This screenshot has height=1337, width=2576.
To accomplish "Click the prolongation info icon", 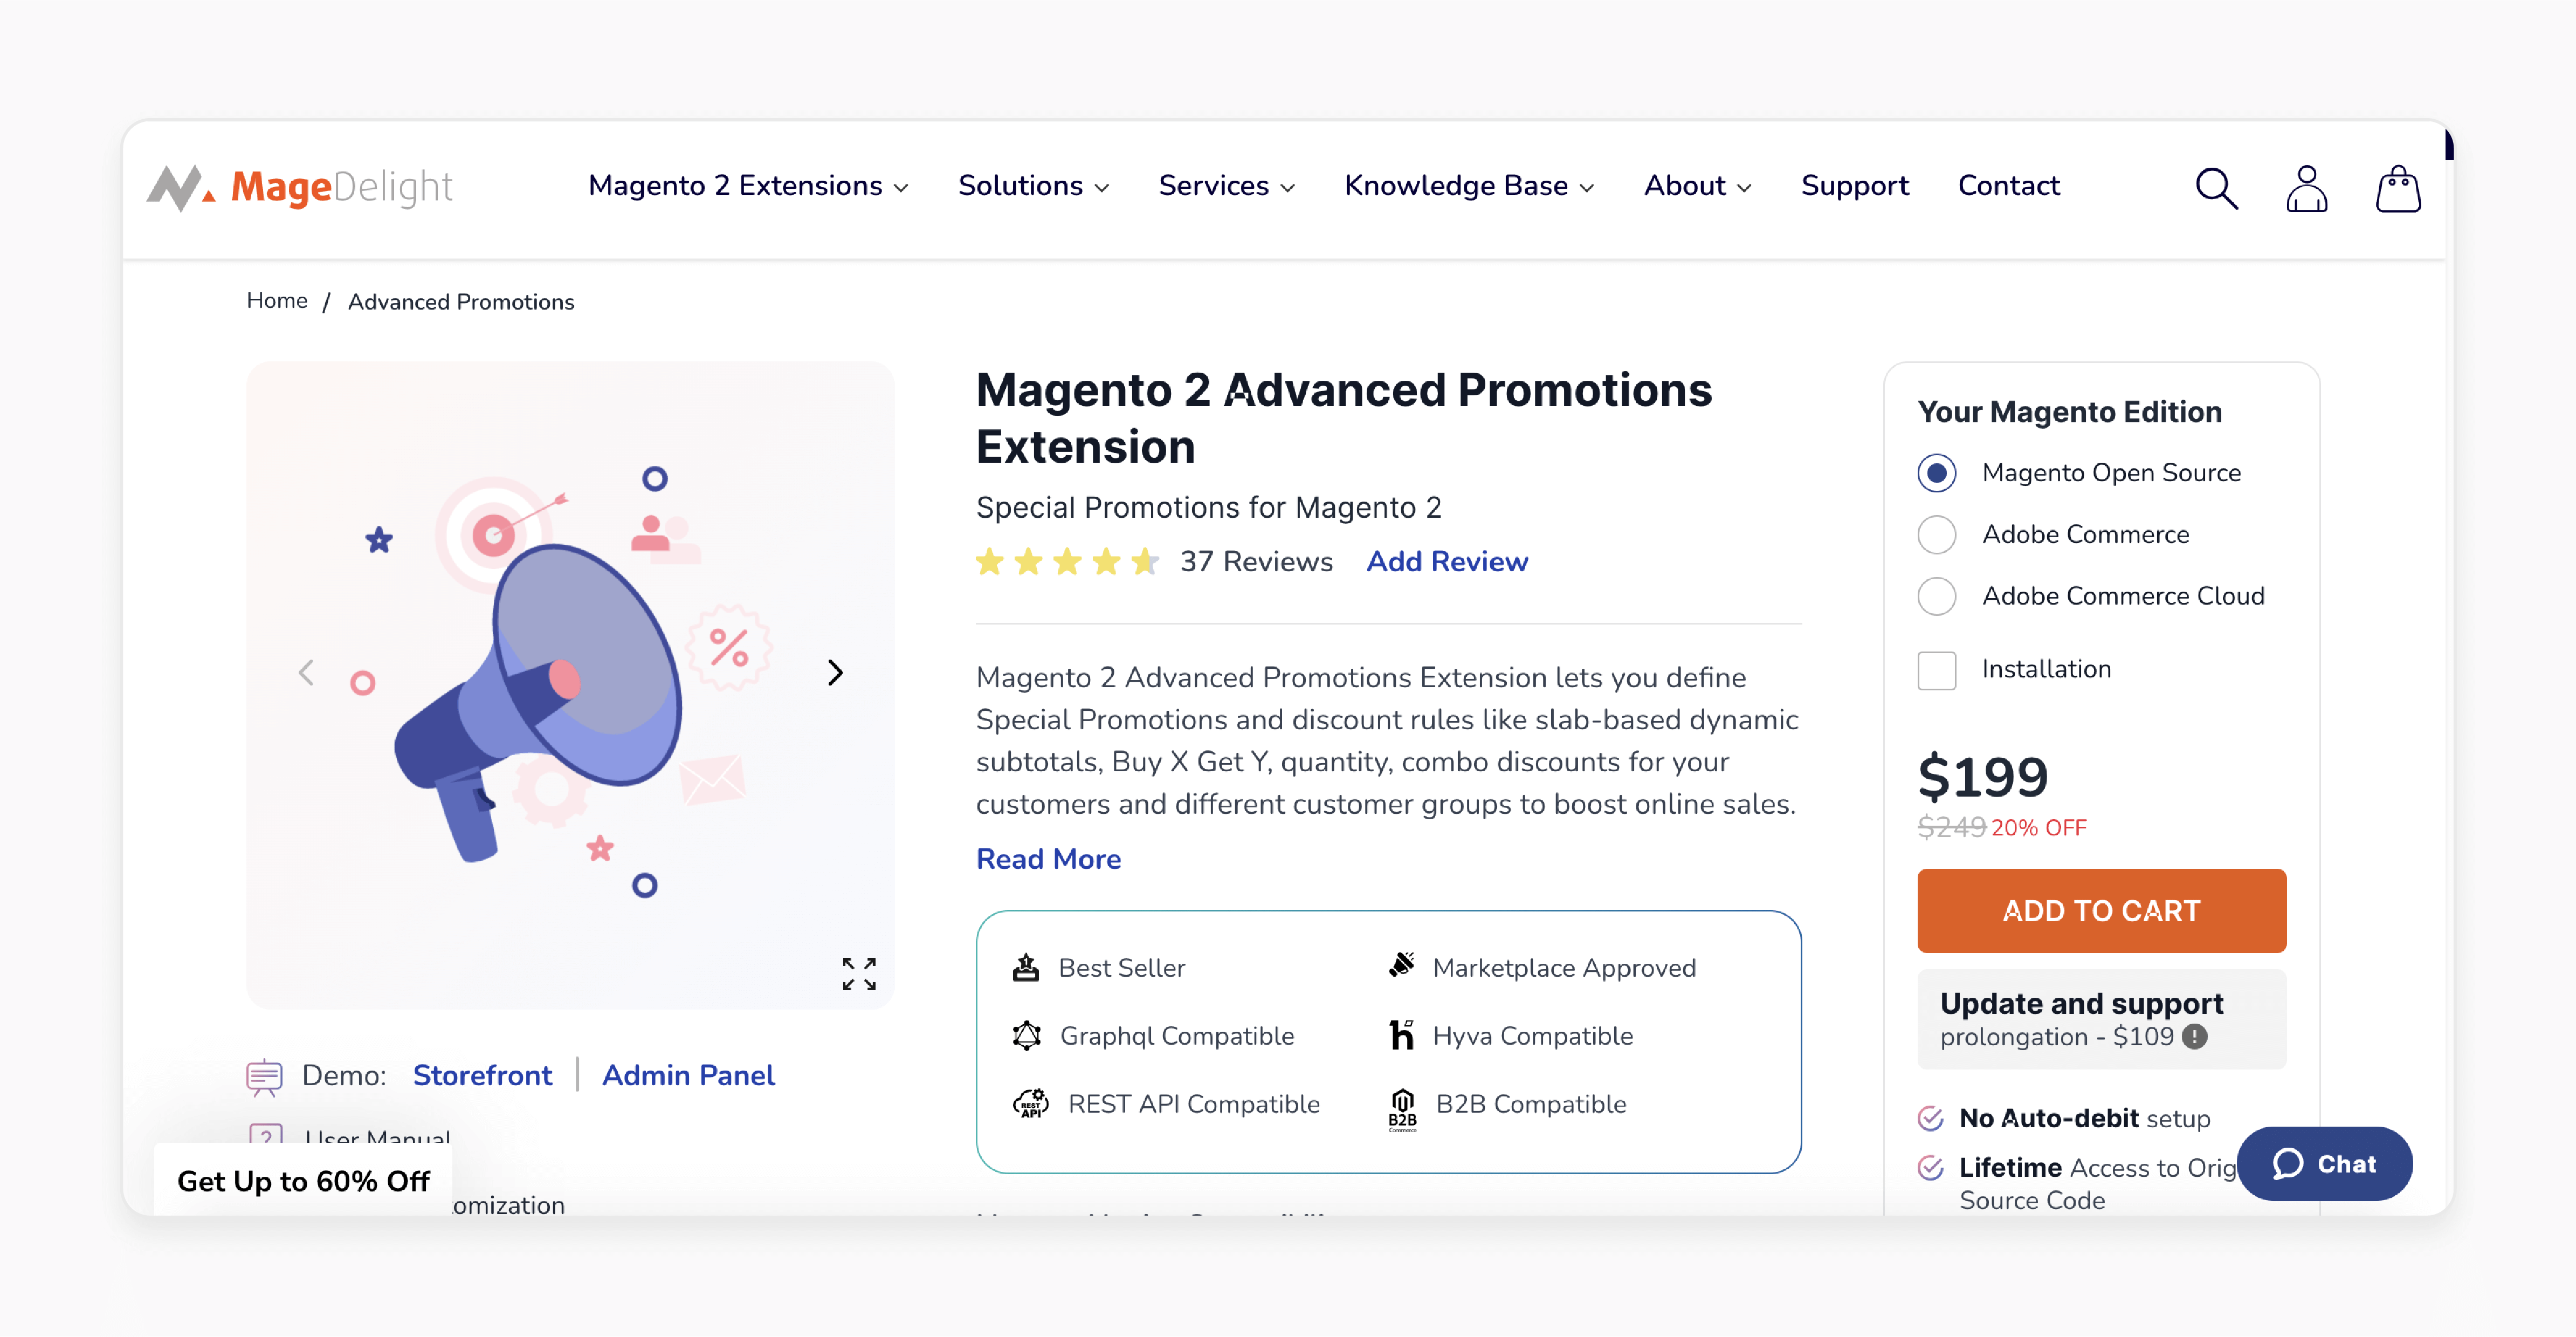I will point(2194,1036).
